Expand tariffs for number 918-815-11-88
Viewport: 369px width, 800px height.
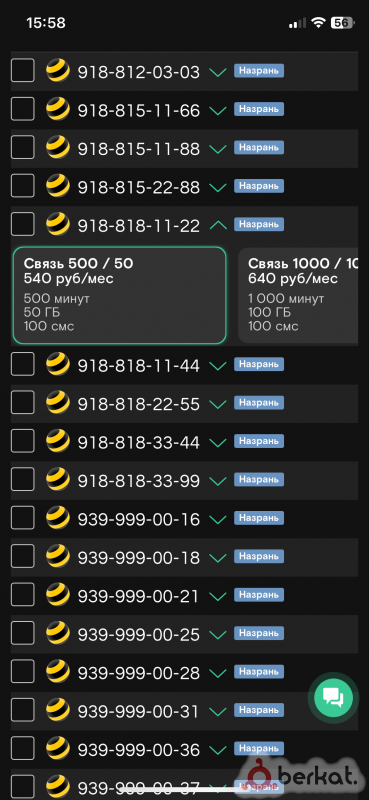[218, 148]
